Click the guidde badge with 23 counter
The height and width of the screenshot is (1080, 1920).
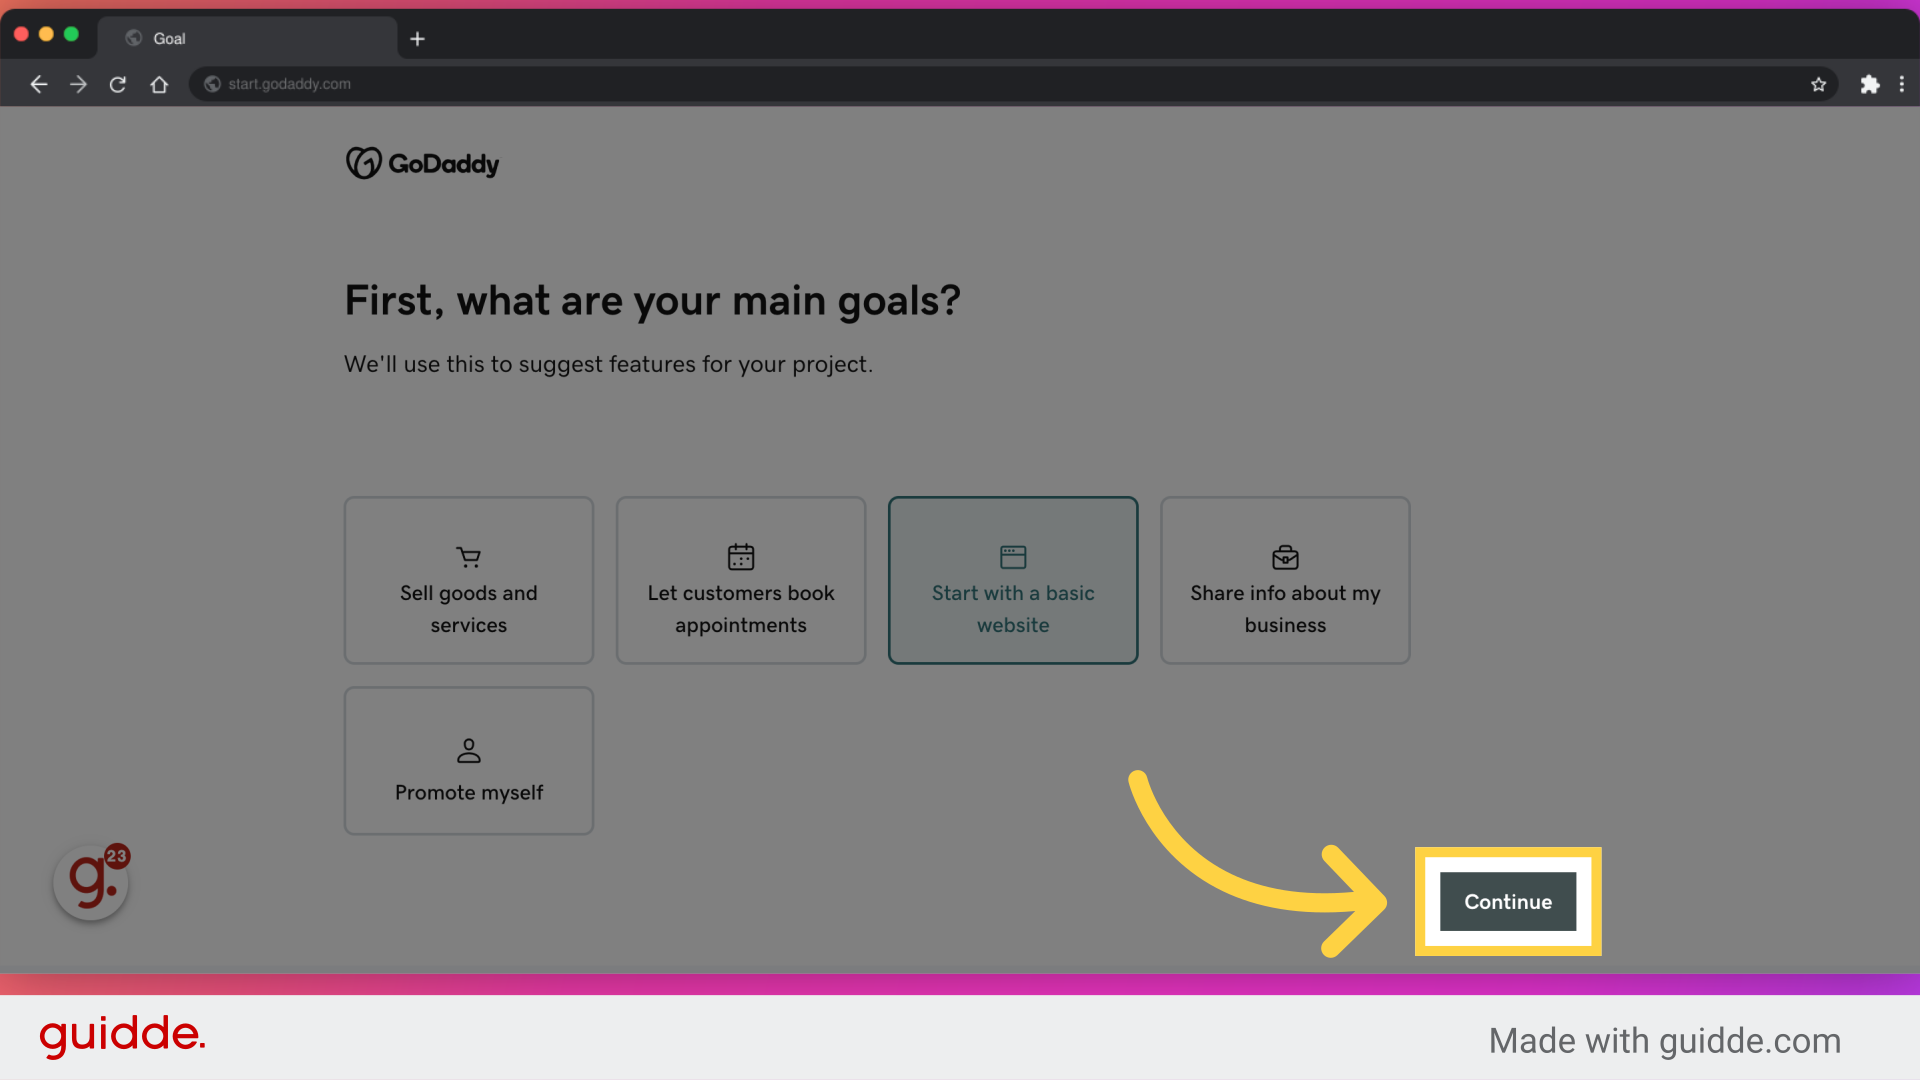(x=90, y=882)
